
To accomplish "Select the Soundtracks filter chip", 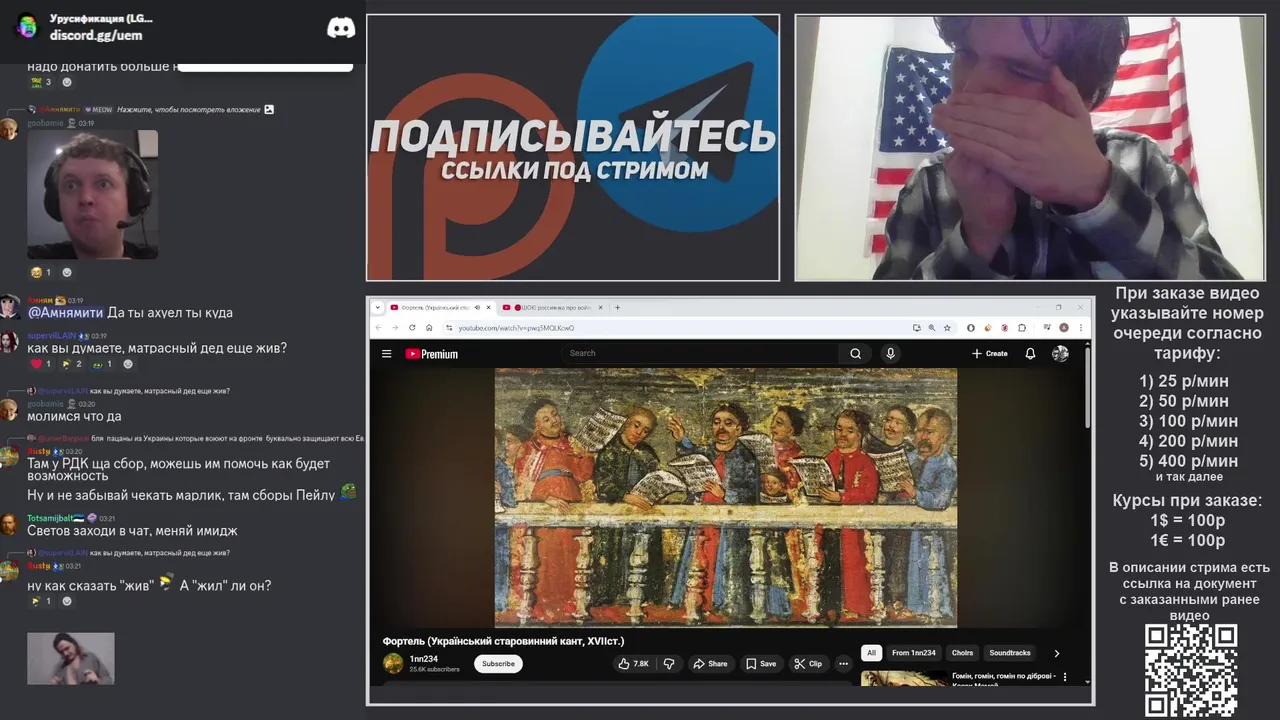I will 1010,653.
